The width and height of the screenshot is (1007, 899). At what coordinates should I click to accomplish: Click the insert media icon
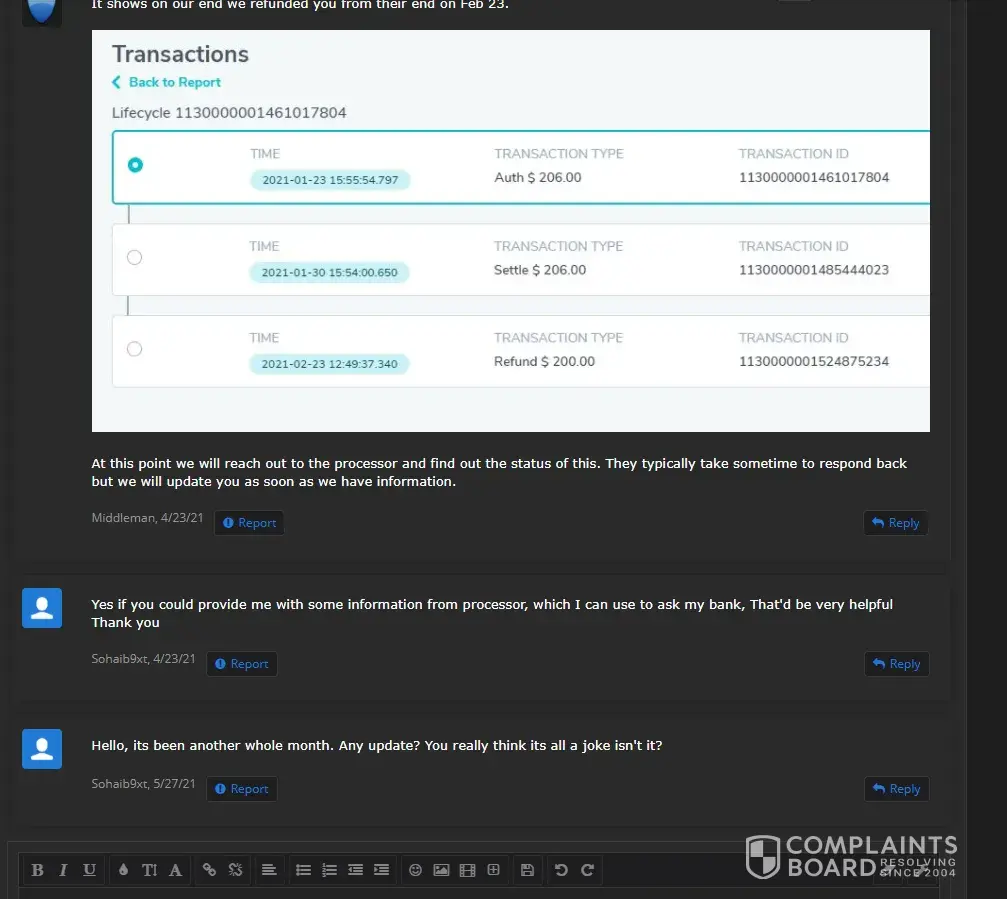point(467,870)
